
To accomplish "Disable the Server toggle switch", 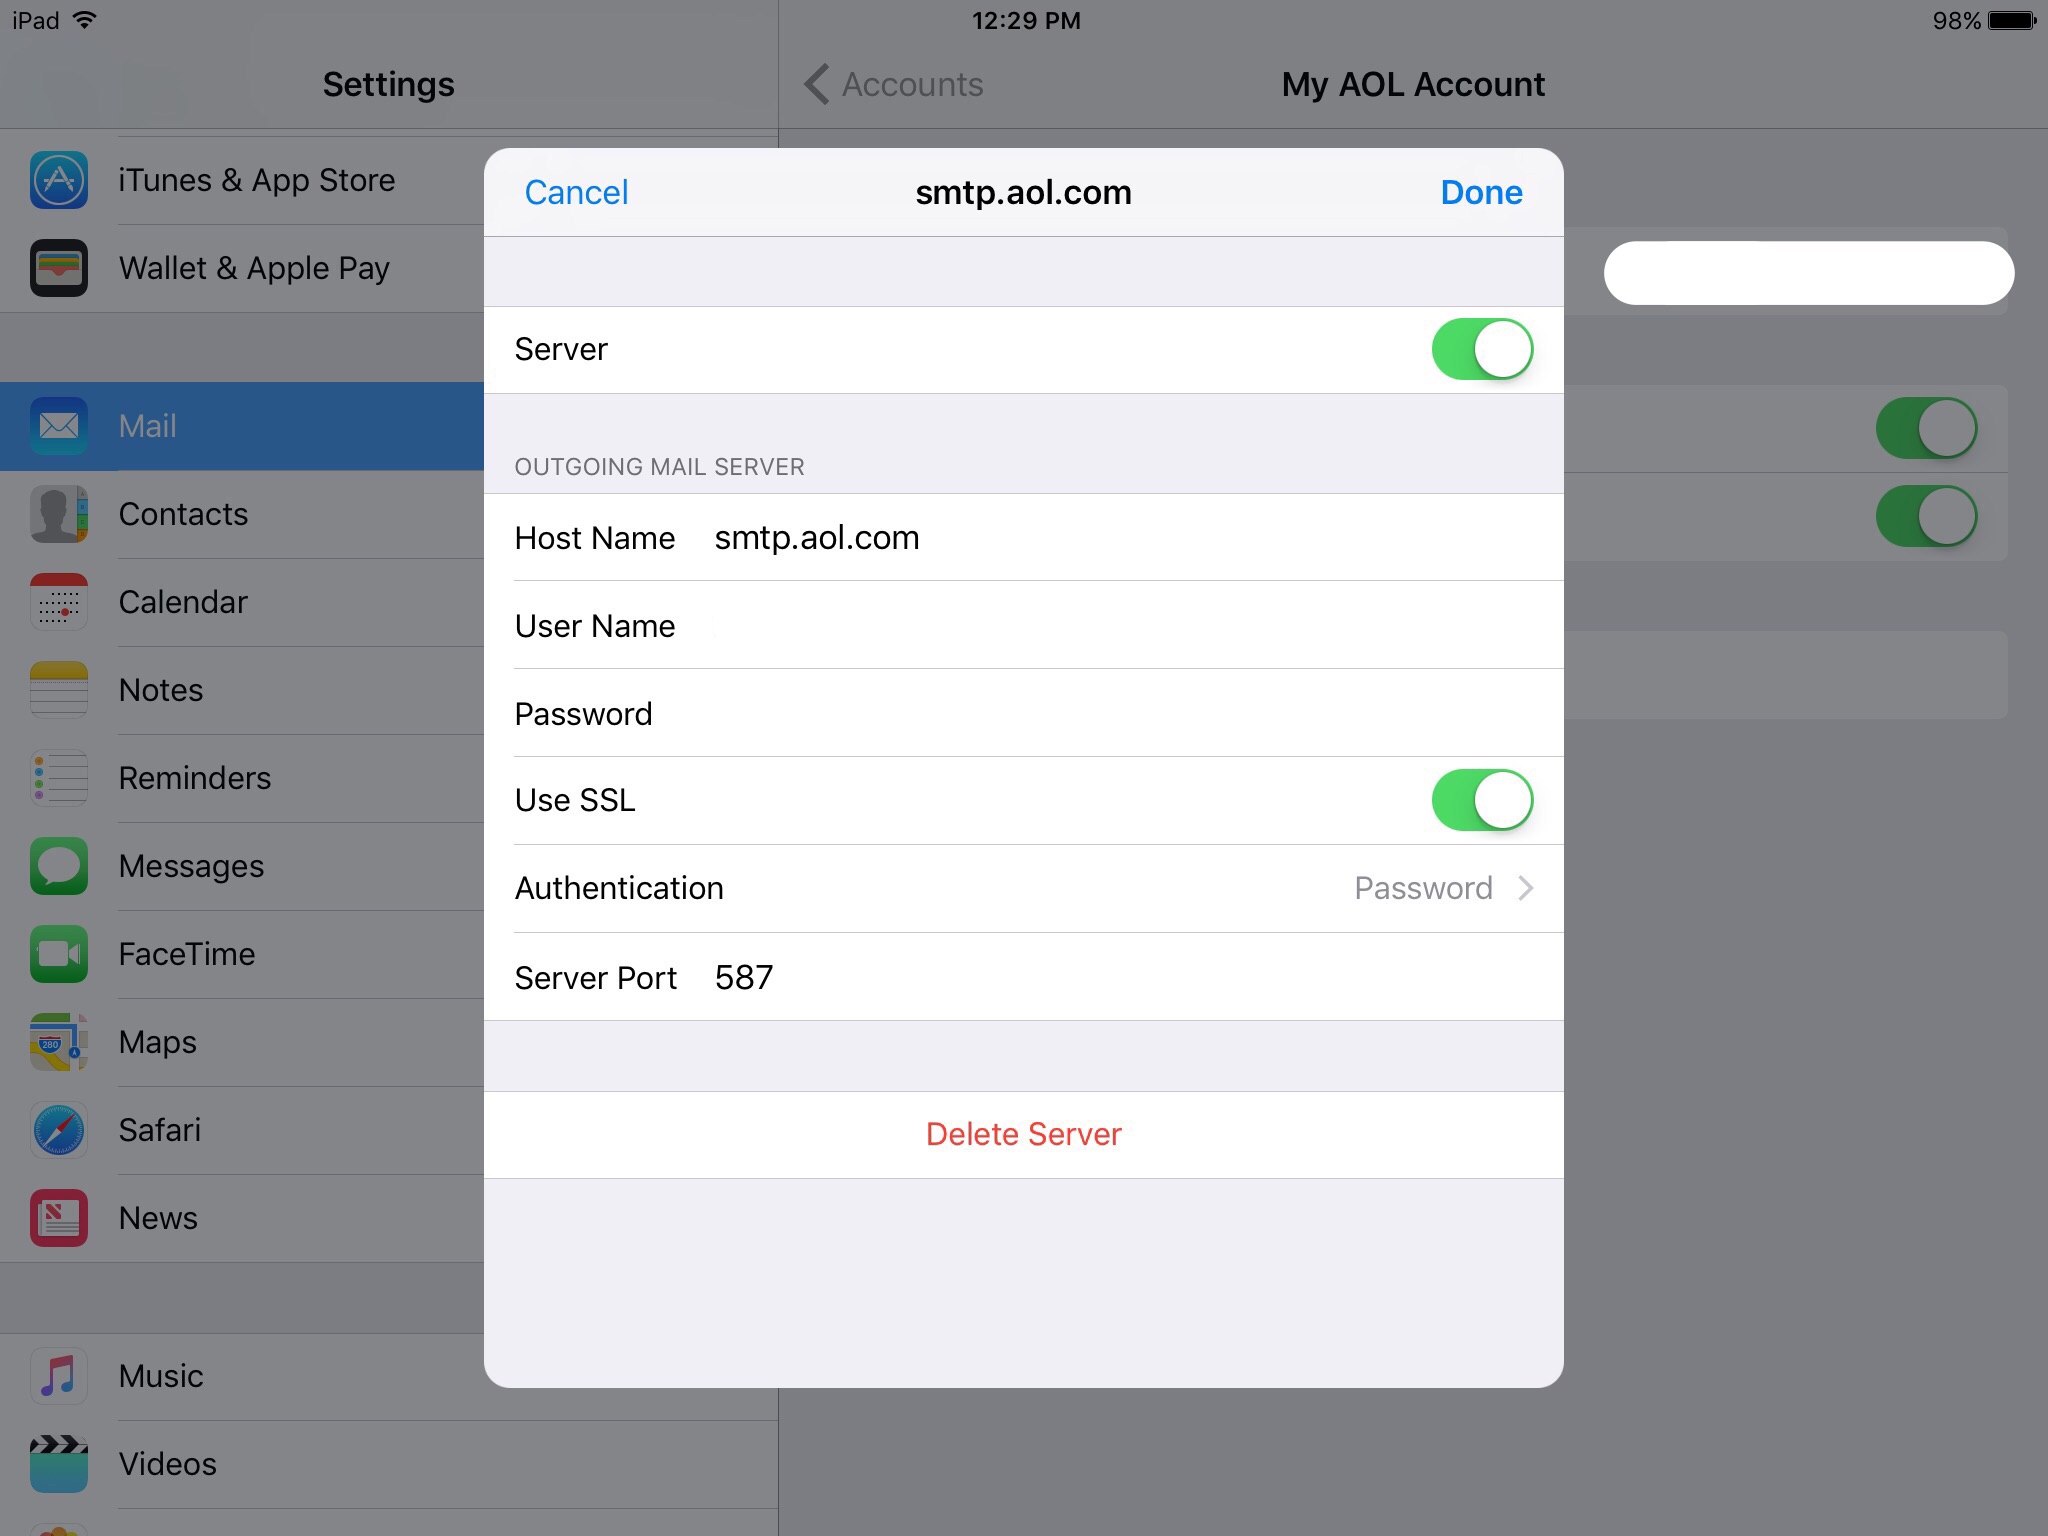I will click(1481, 349).
